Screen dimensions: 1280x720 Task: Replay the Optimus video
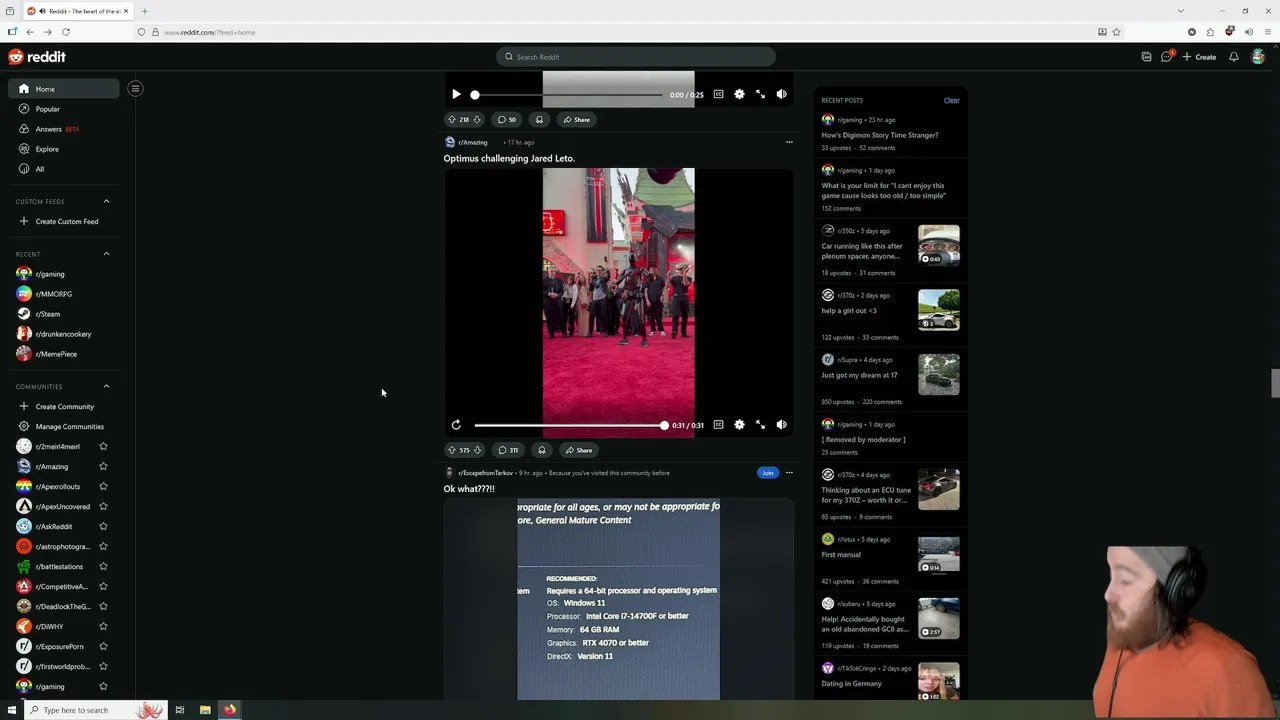(456, 425)
